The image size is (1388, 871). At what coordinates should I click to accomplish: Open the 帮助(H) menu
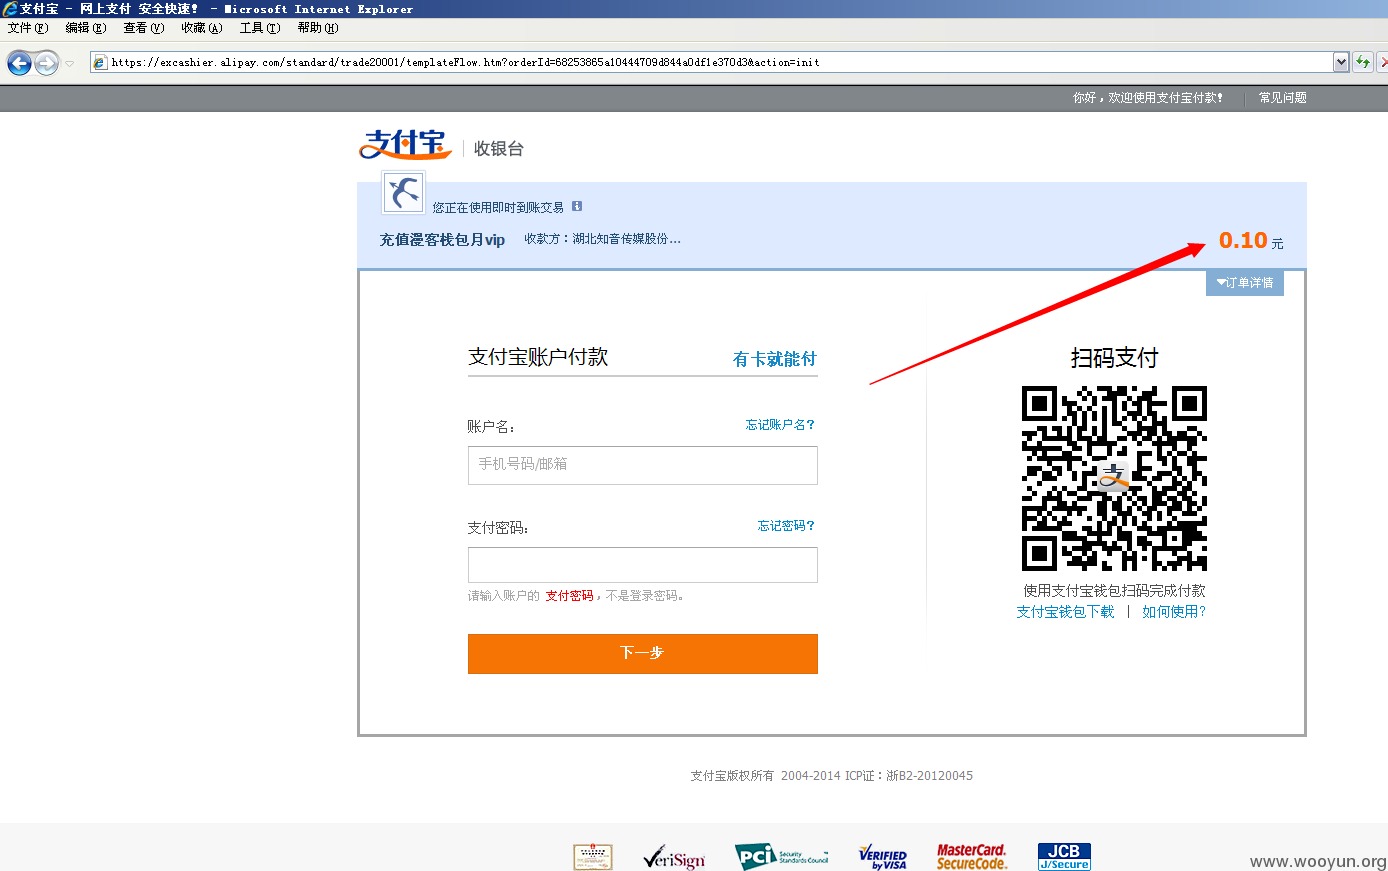tap(318, 28)
